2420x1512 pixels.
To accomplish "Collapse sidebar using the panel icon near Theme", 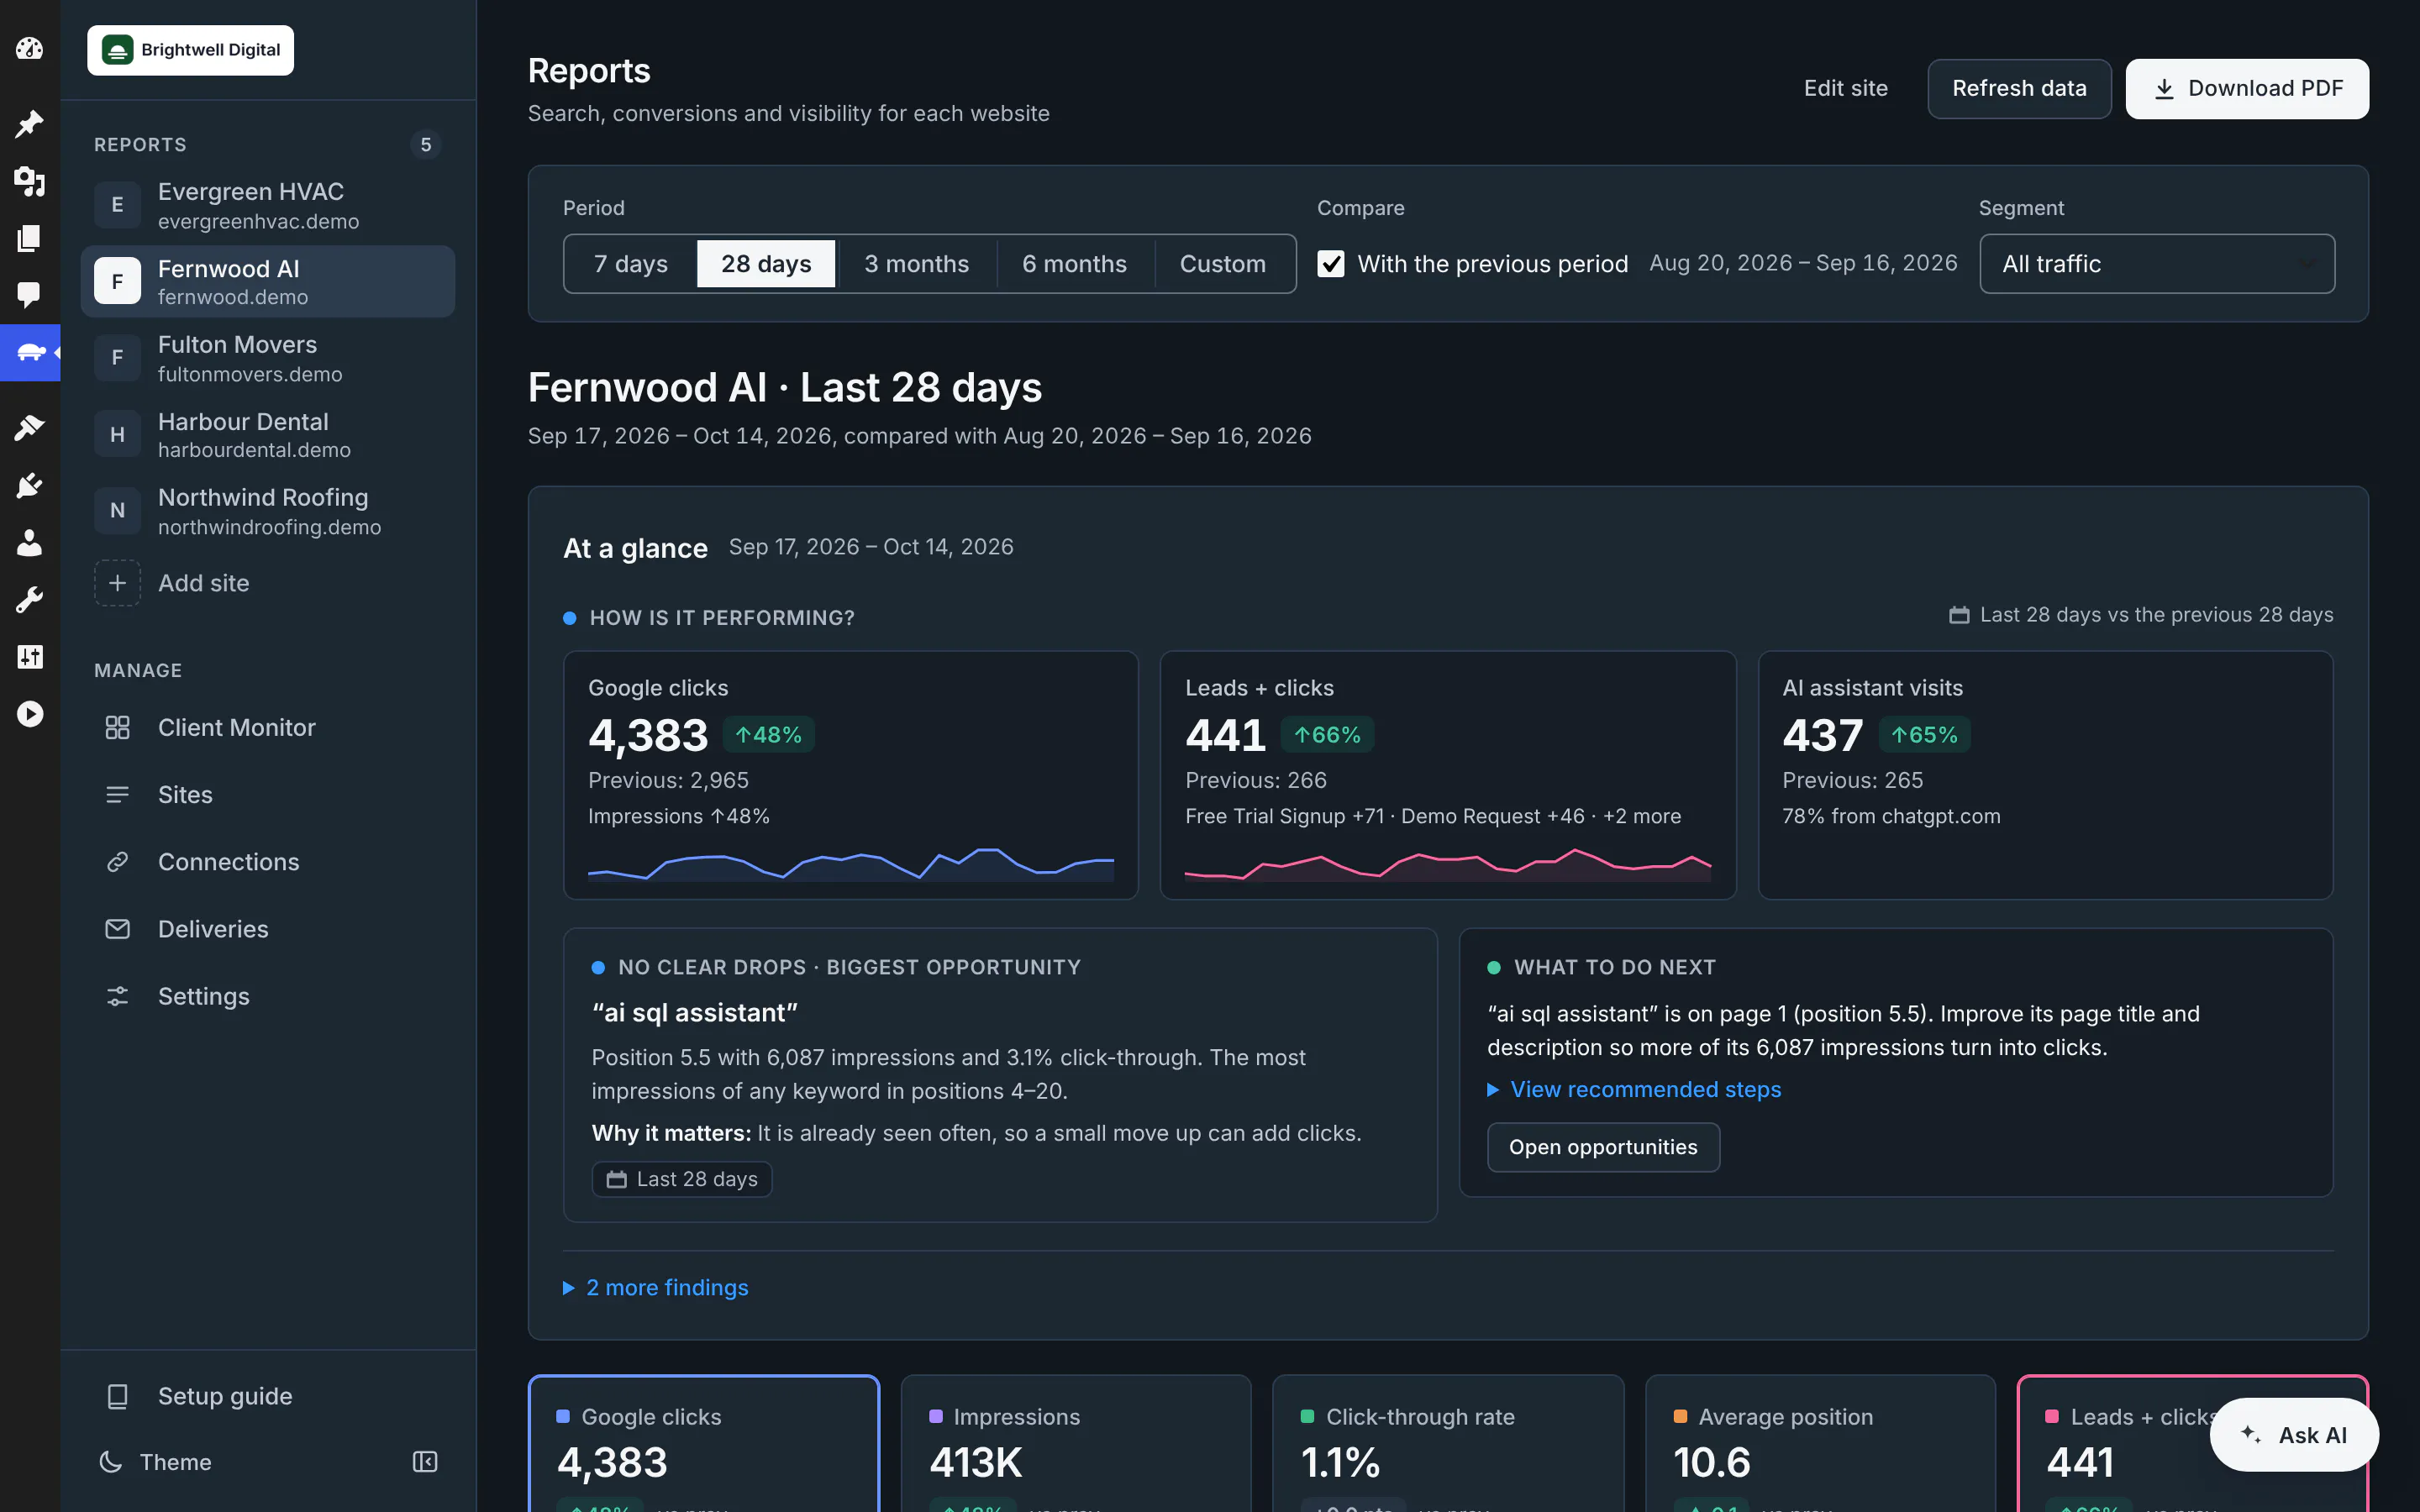I will point(425,1462).
